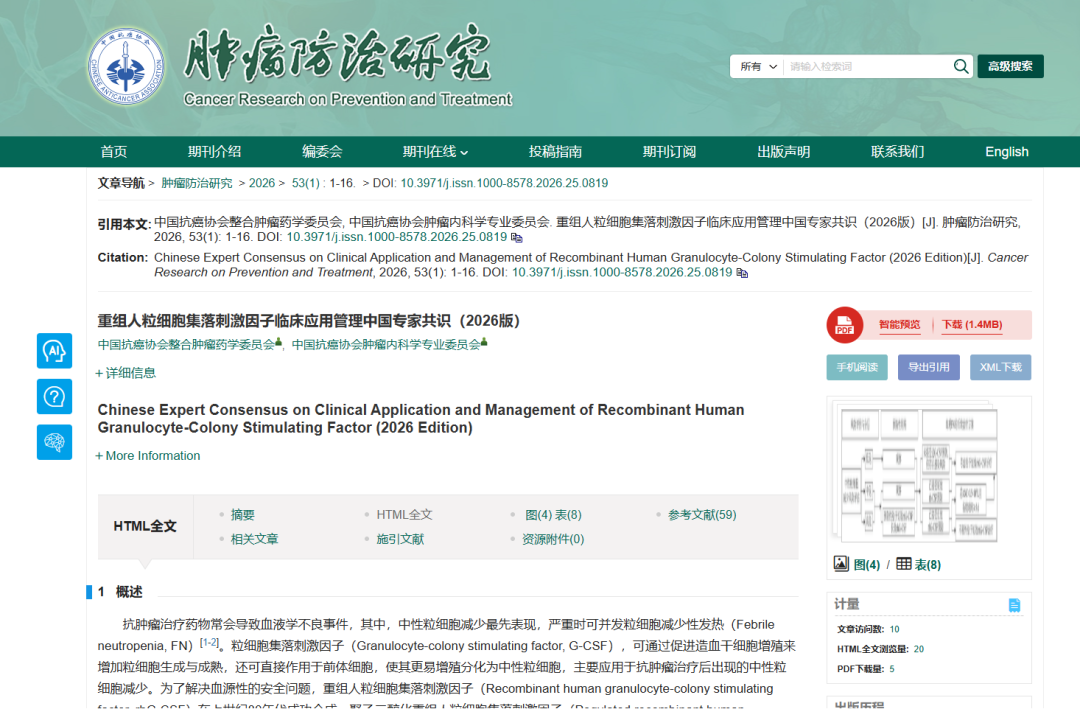
Task: Open DOI link in Chinese citation
Action: [397, 237]
